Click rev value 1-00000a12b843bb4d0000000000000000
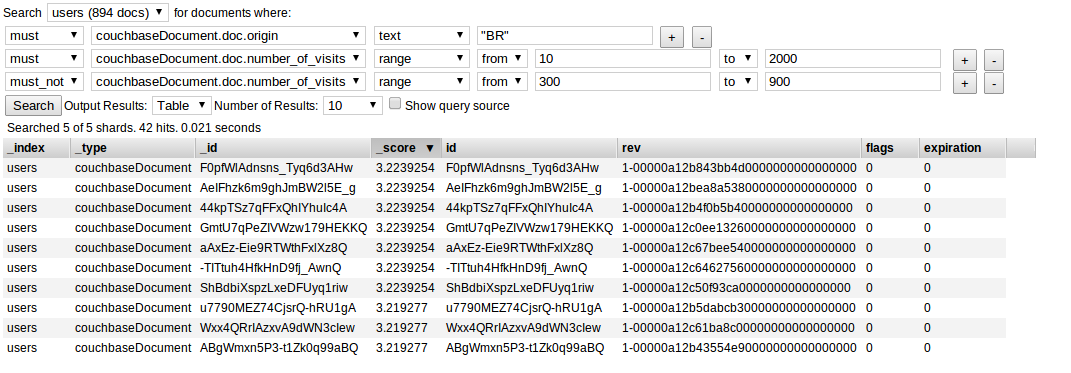 coord(739,168)
